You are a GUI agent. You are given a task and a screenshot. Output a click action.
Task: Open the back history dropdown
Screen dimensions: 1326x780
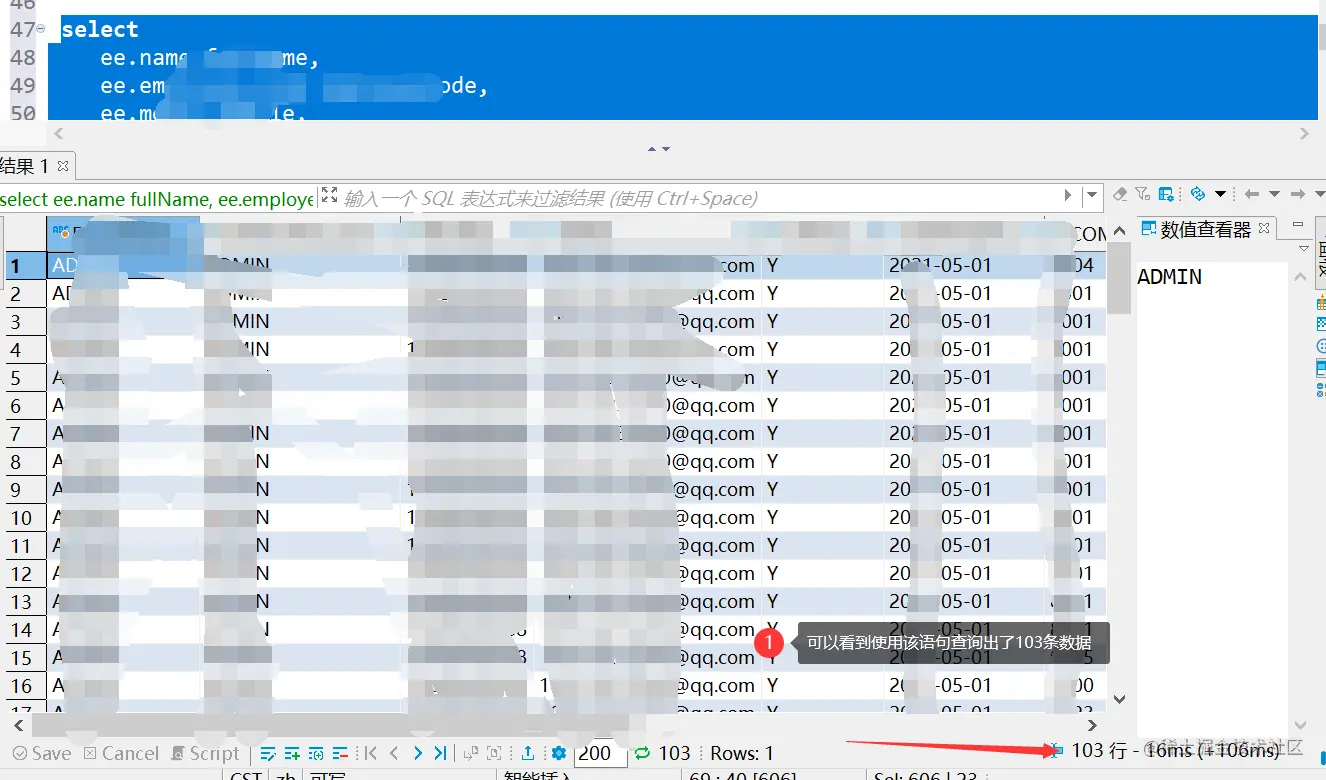(1274, 194)
